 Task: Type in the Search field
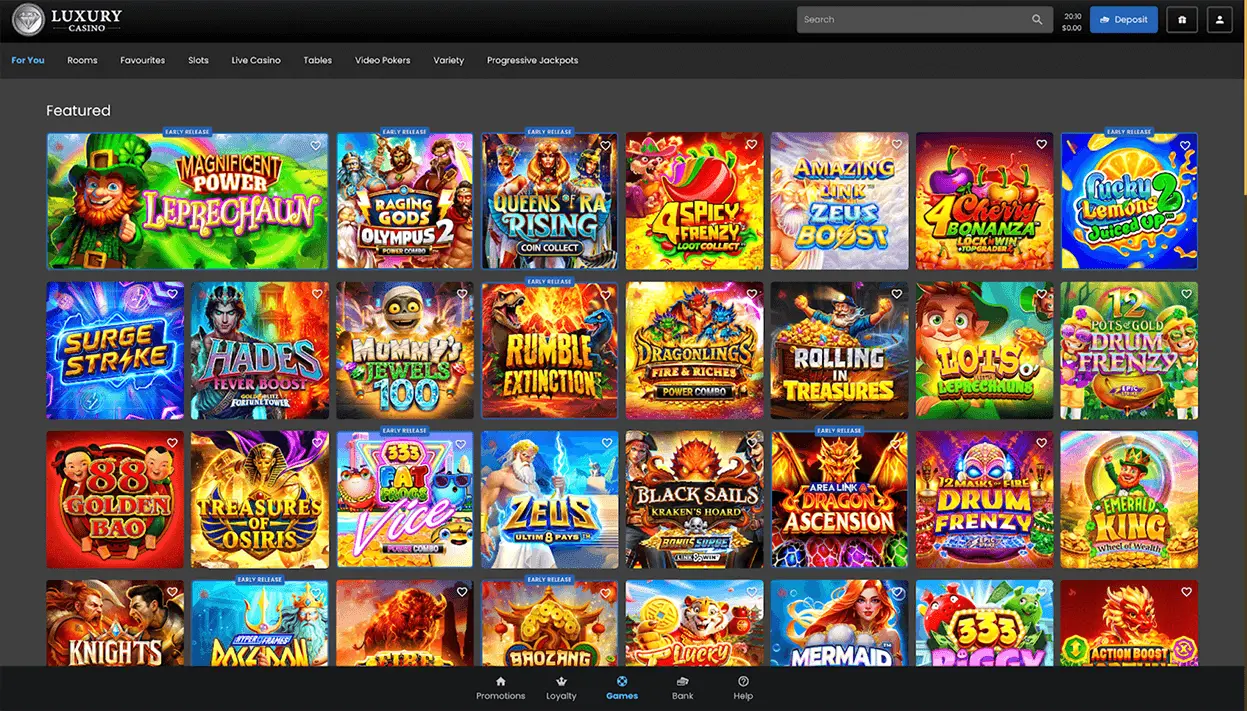(910, 20)
